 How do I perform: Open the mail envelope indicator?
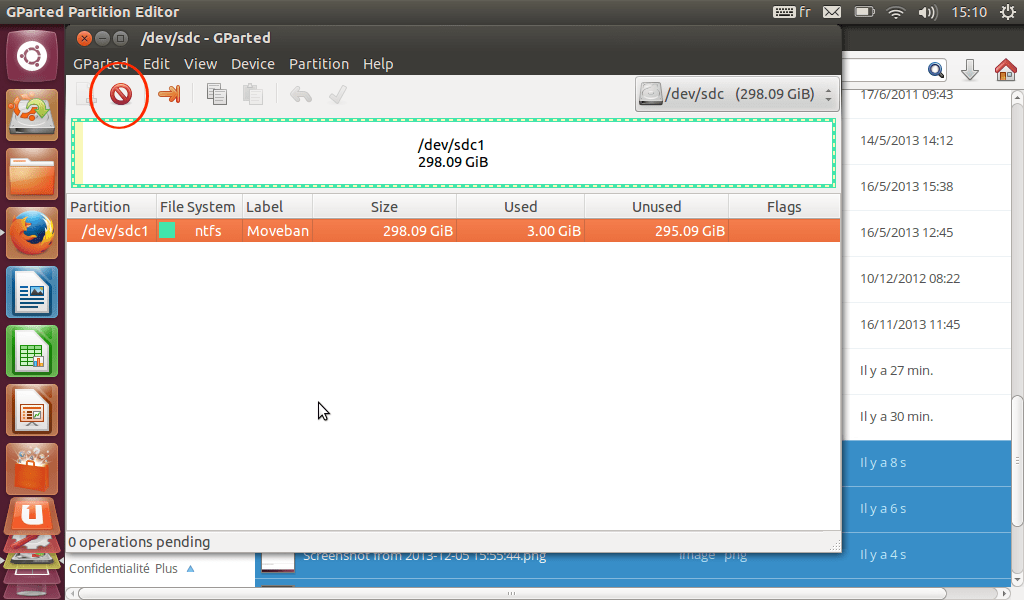831,12
